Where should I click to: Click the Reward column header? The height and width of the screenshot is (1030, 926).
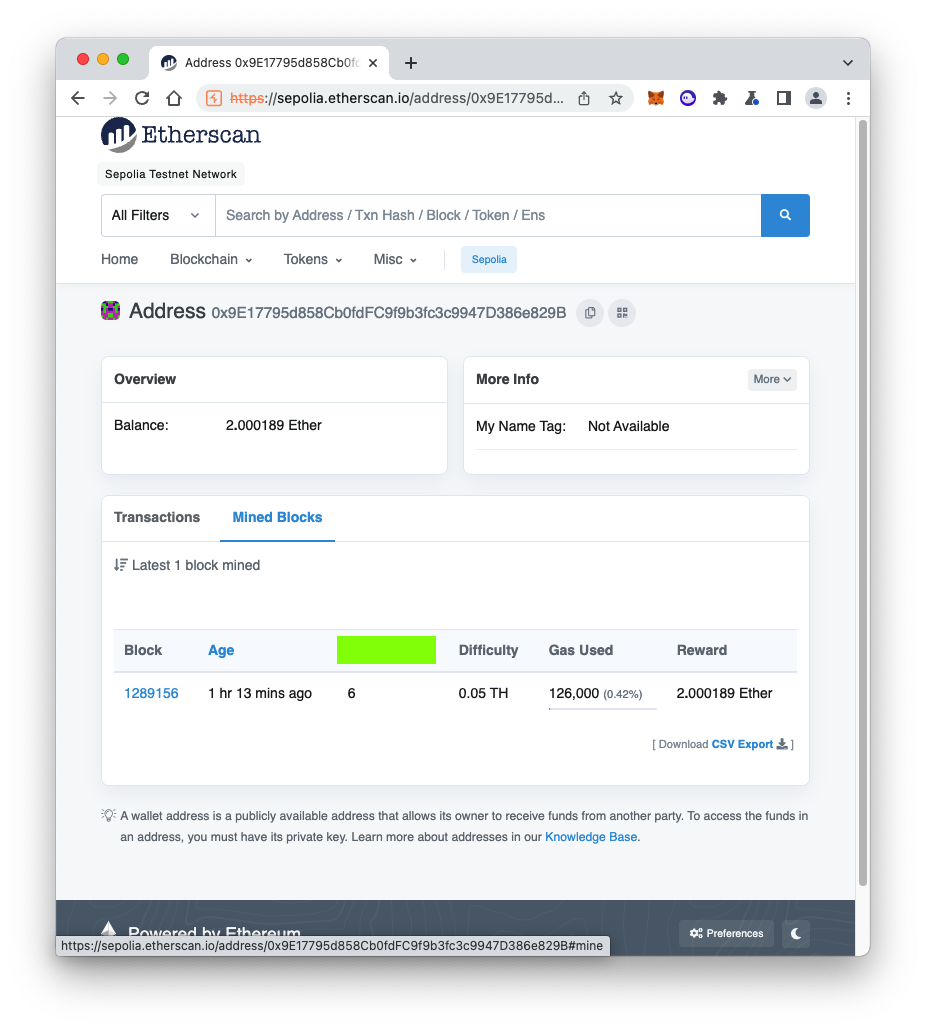(x=702, y=650)
